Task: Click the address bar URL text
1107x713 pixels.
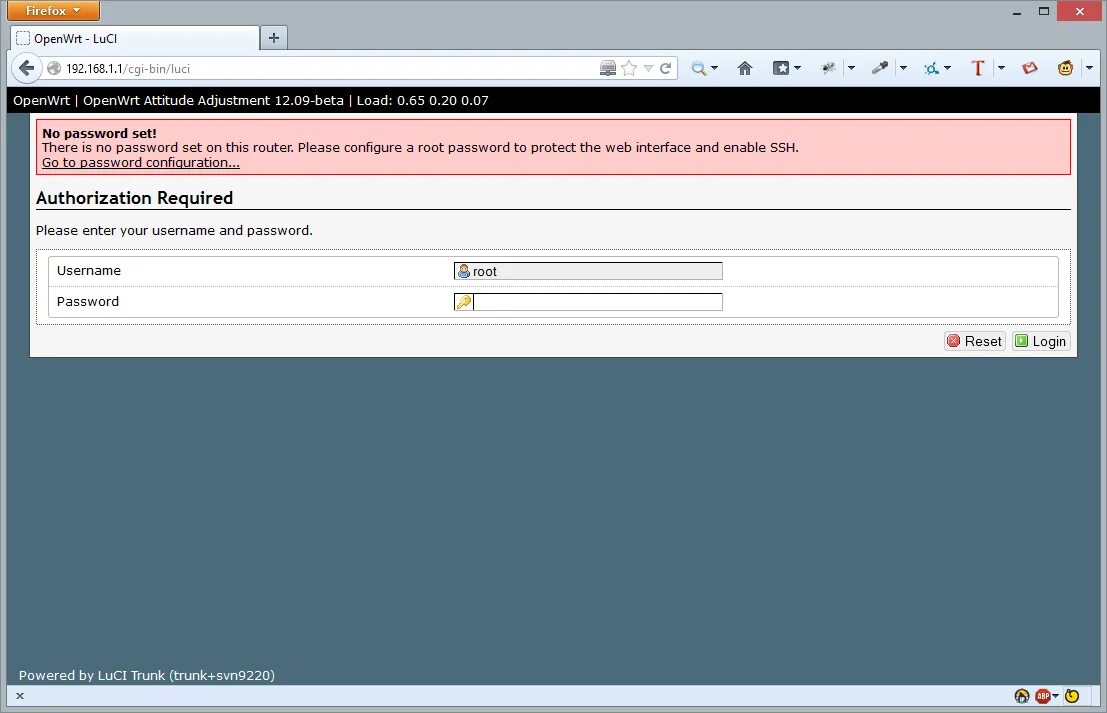Action: 128,68
